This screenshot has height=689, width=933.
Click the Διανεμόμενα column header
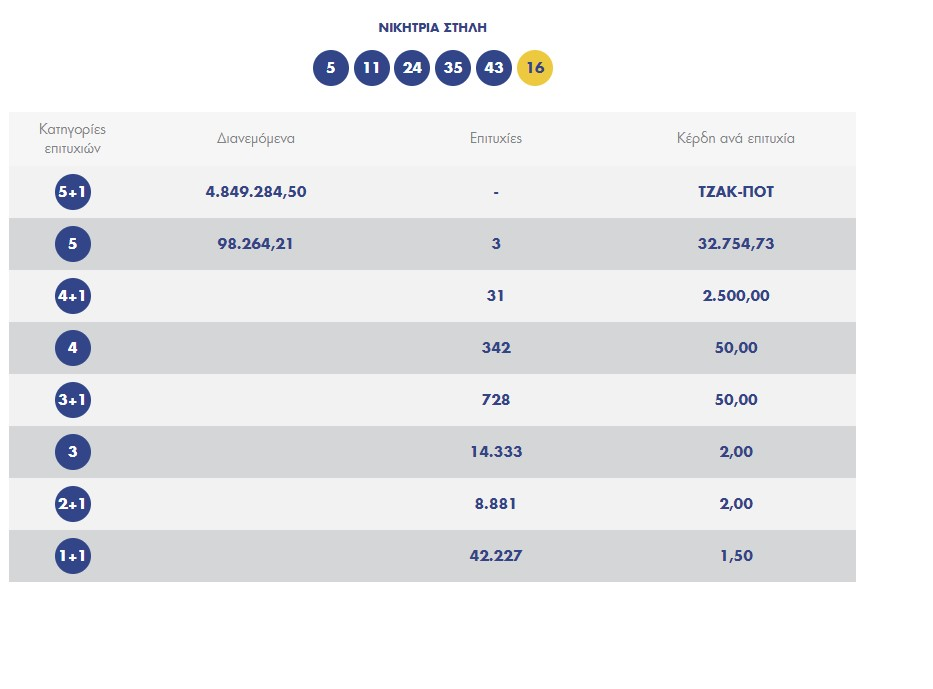(256, 139)
